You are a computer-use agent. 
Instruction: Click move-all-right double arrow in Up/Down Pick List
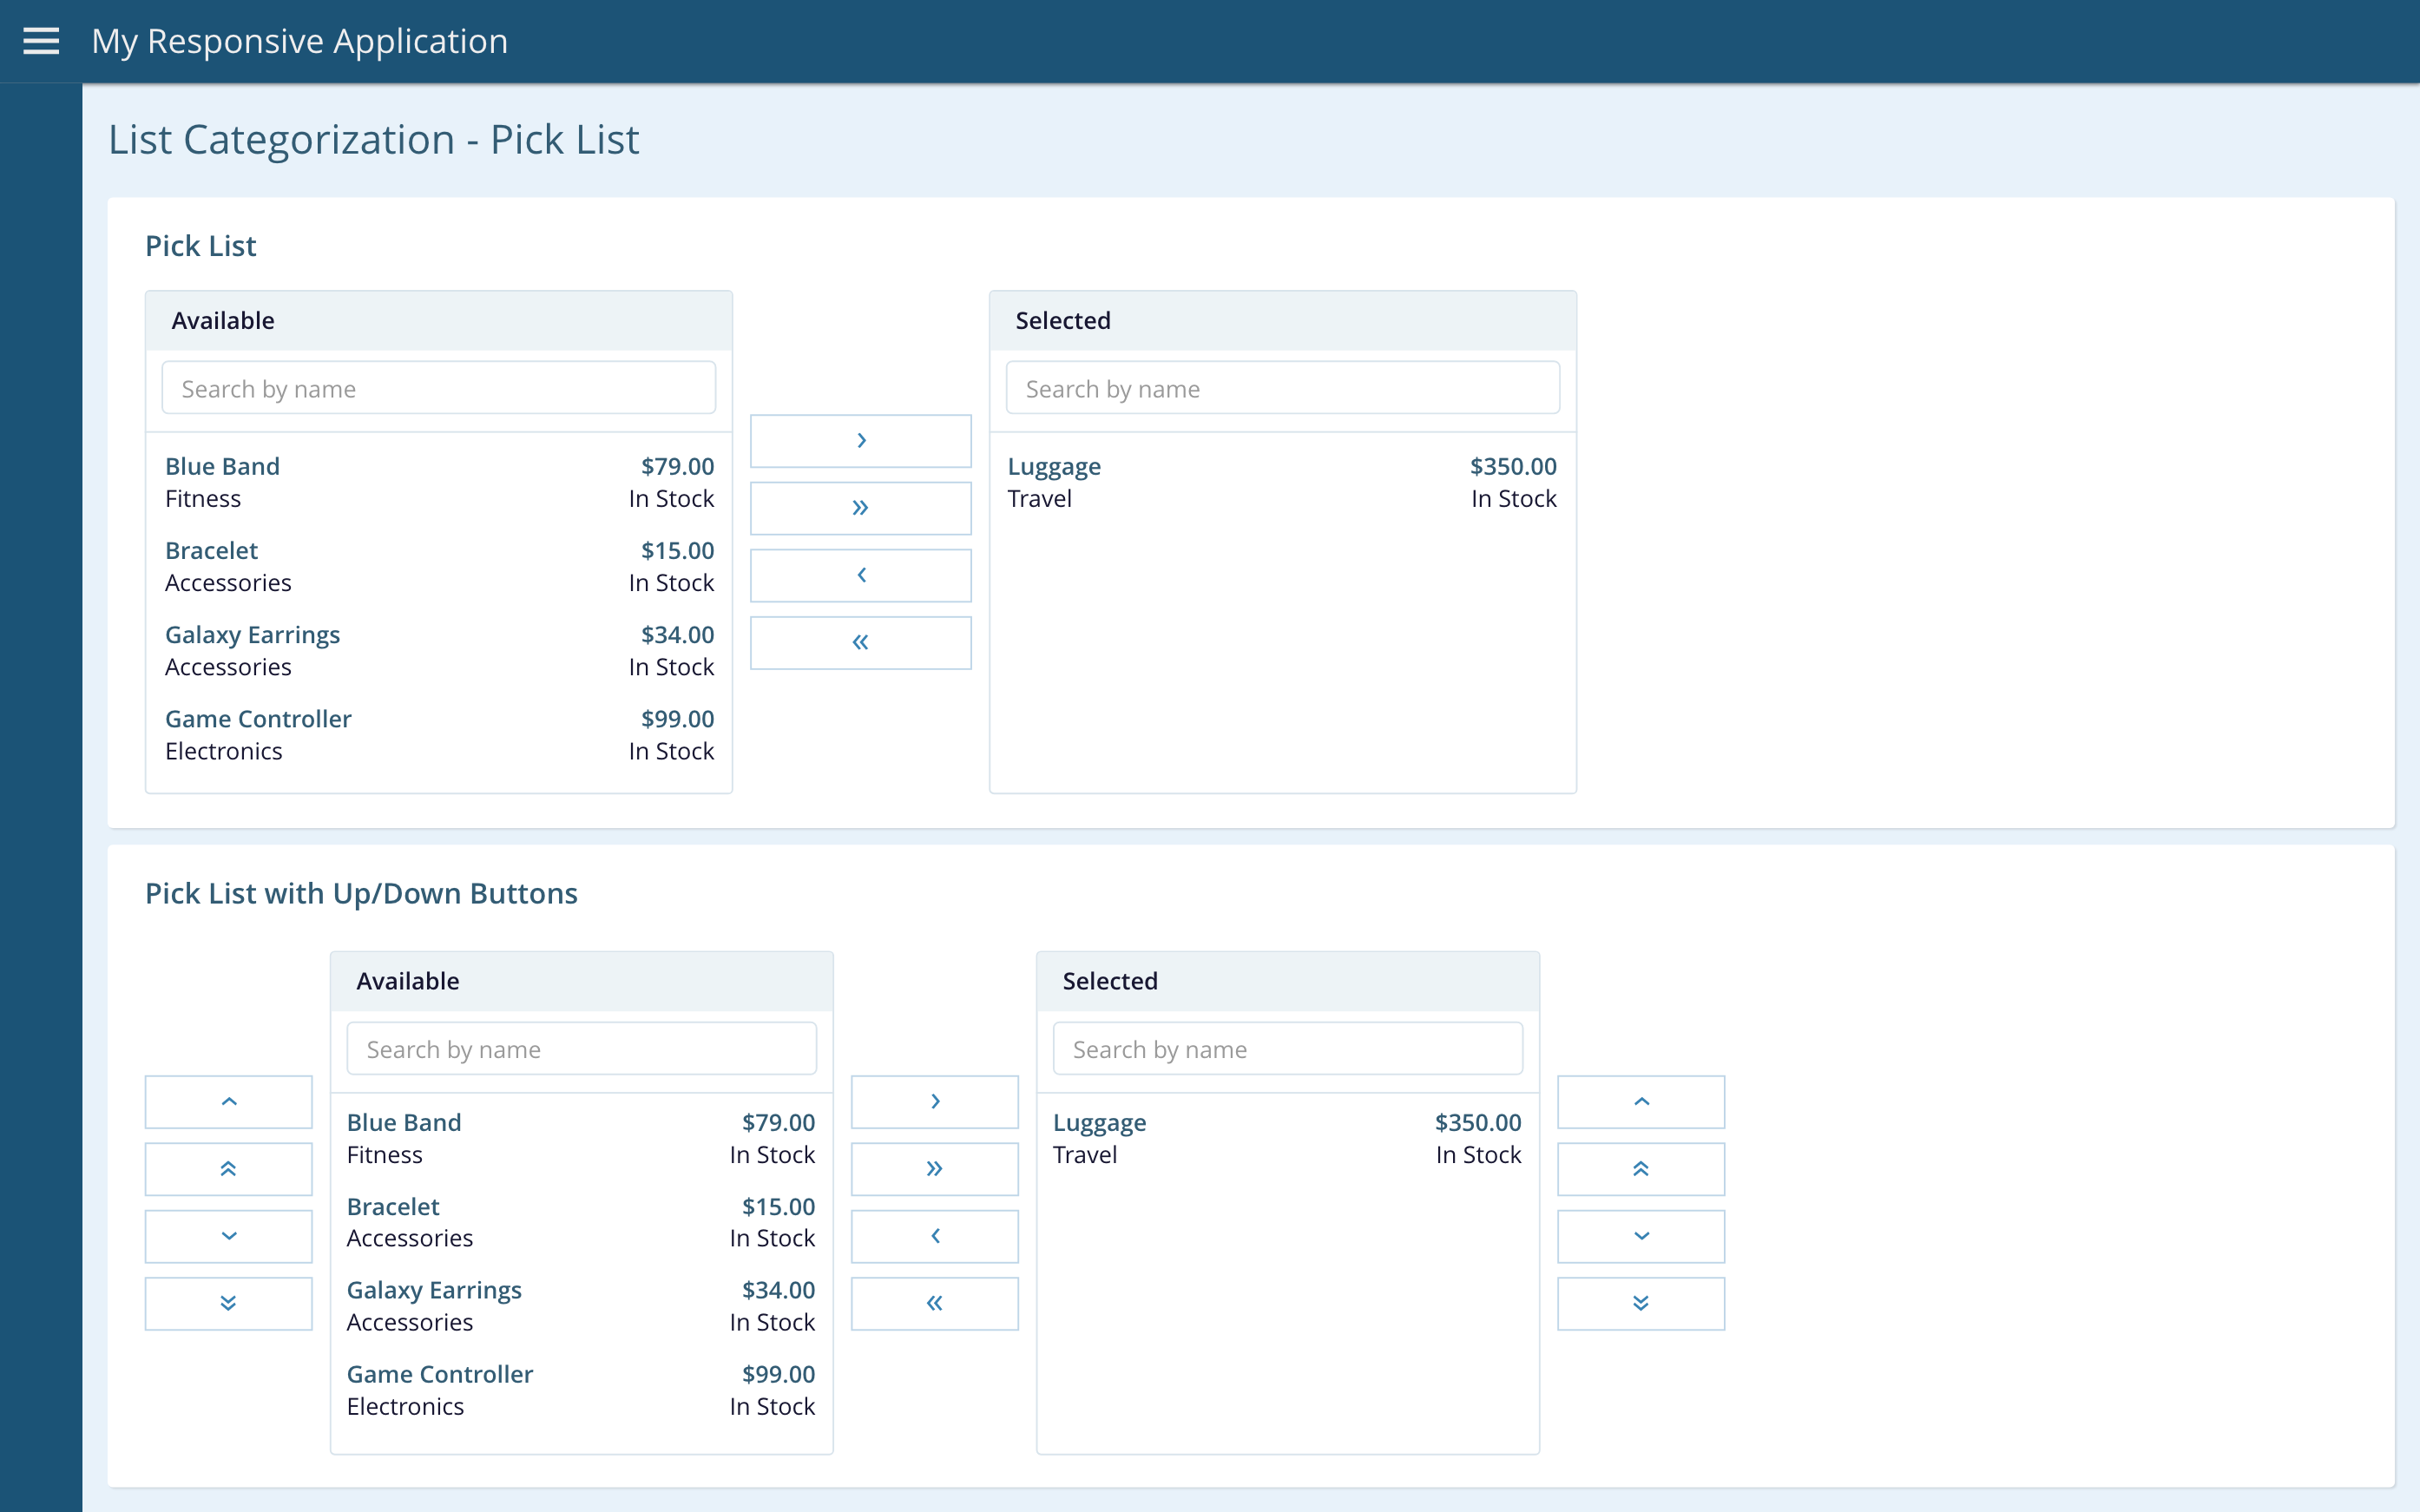[934, 1168]
